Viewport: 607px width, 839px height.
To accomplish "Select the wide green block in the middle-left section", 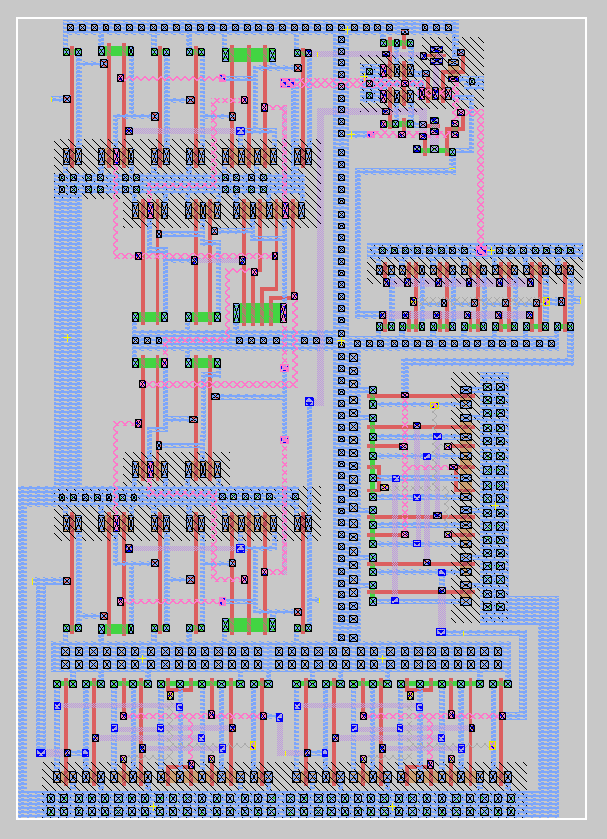I will click(260, 313).
